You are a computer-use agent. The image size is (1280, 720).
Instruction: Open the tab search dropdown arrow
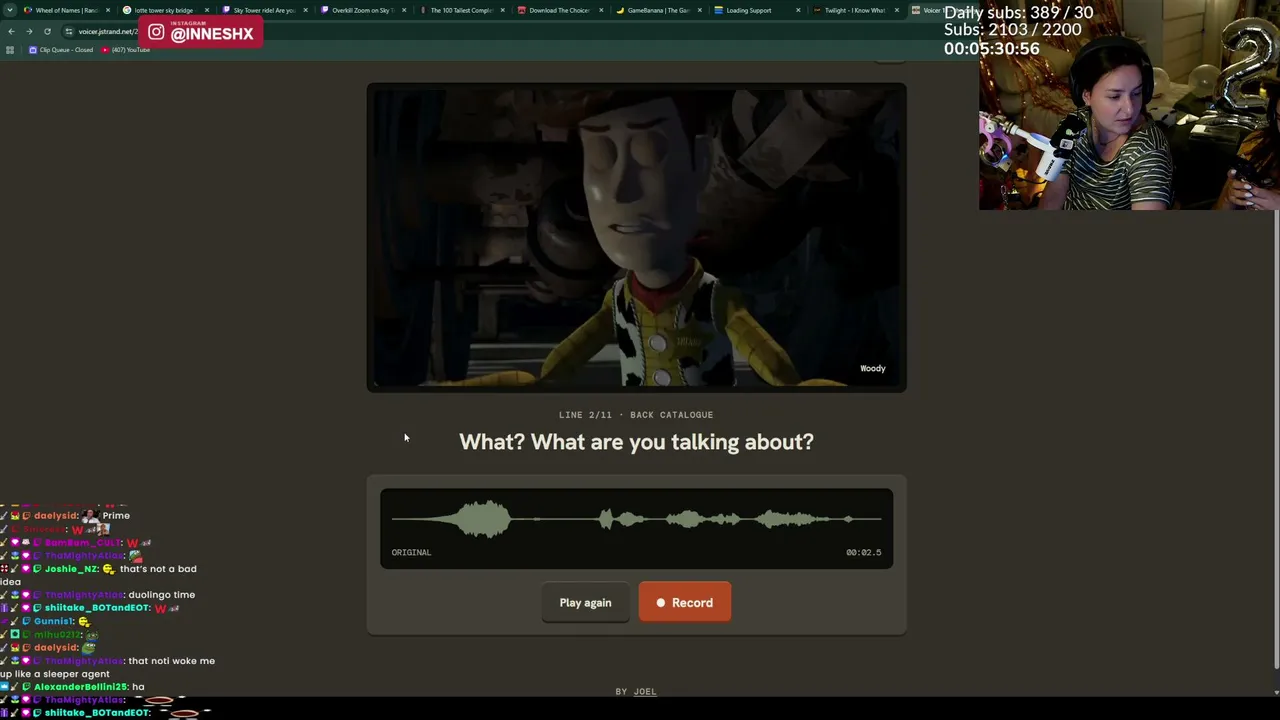[x=11, y=10]
